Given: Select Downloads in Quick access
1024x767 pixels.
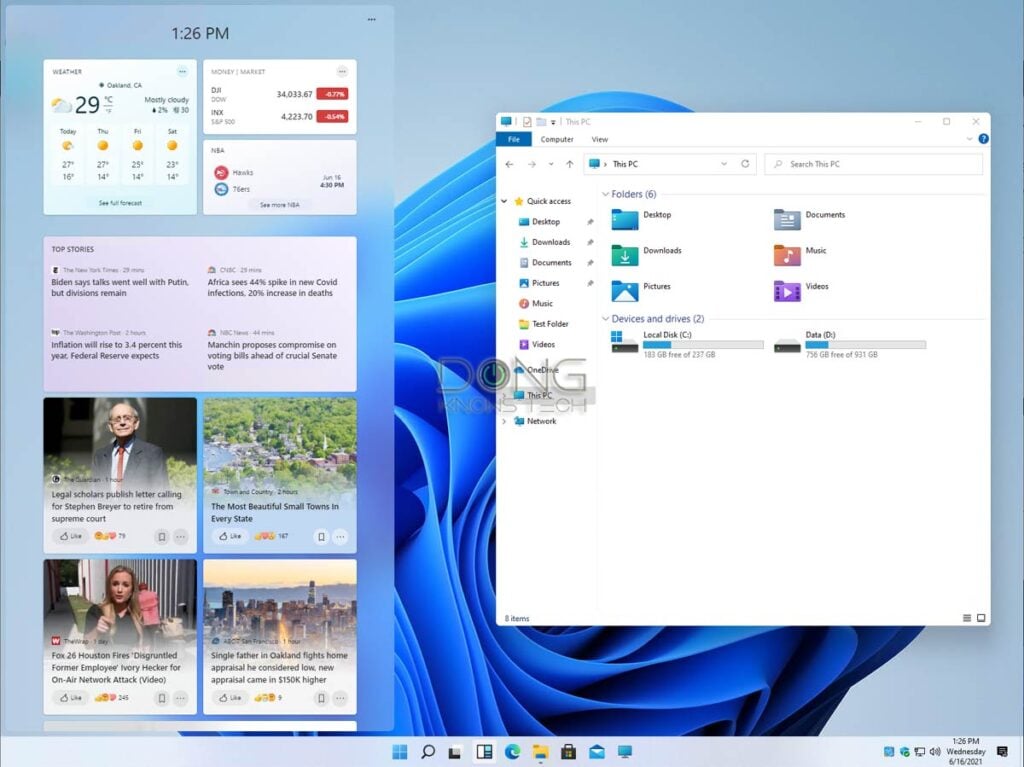Looking at the screenshot, I should pos(551,242).
